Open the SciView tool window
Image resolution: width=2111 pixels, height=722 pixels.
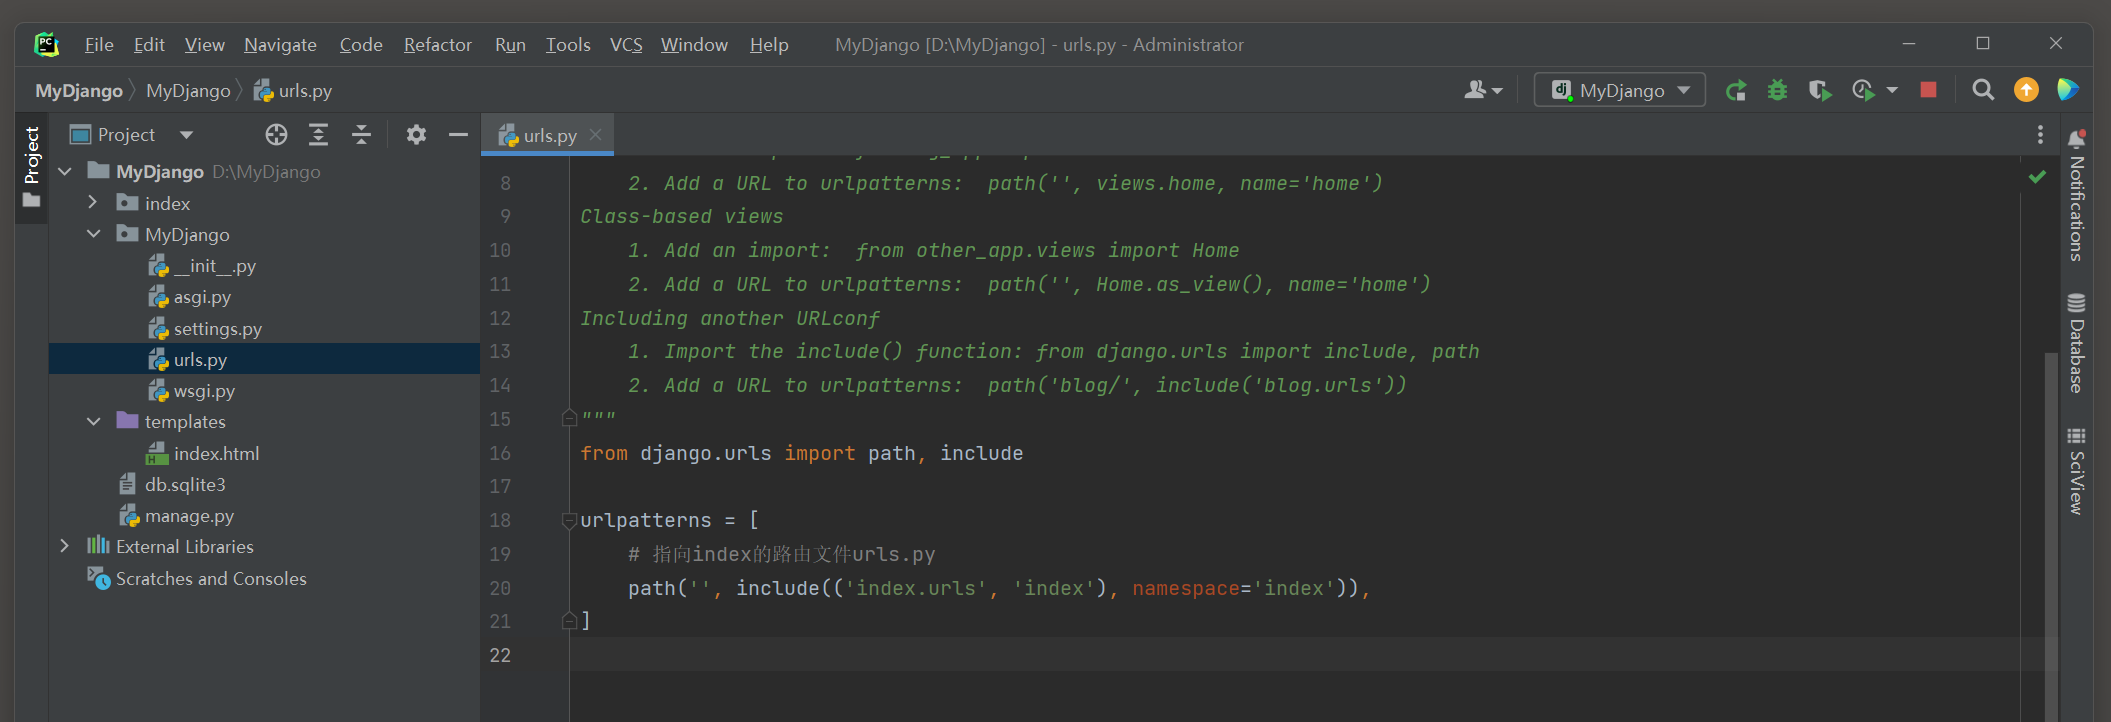[x=2077, y=471]
